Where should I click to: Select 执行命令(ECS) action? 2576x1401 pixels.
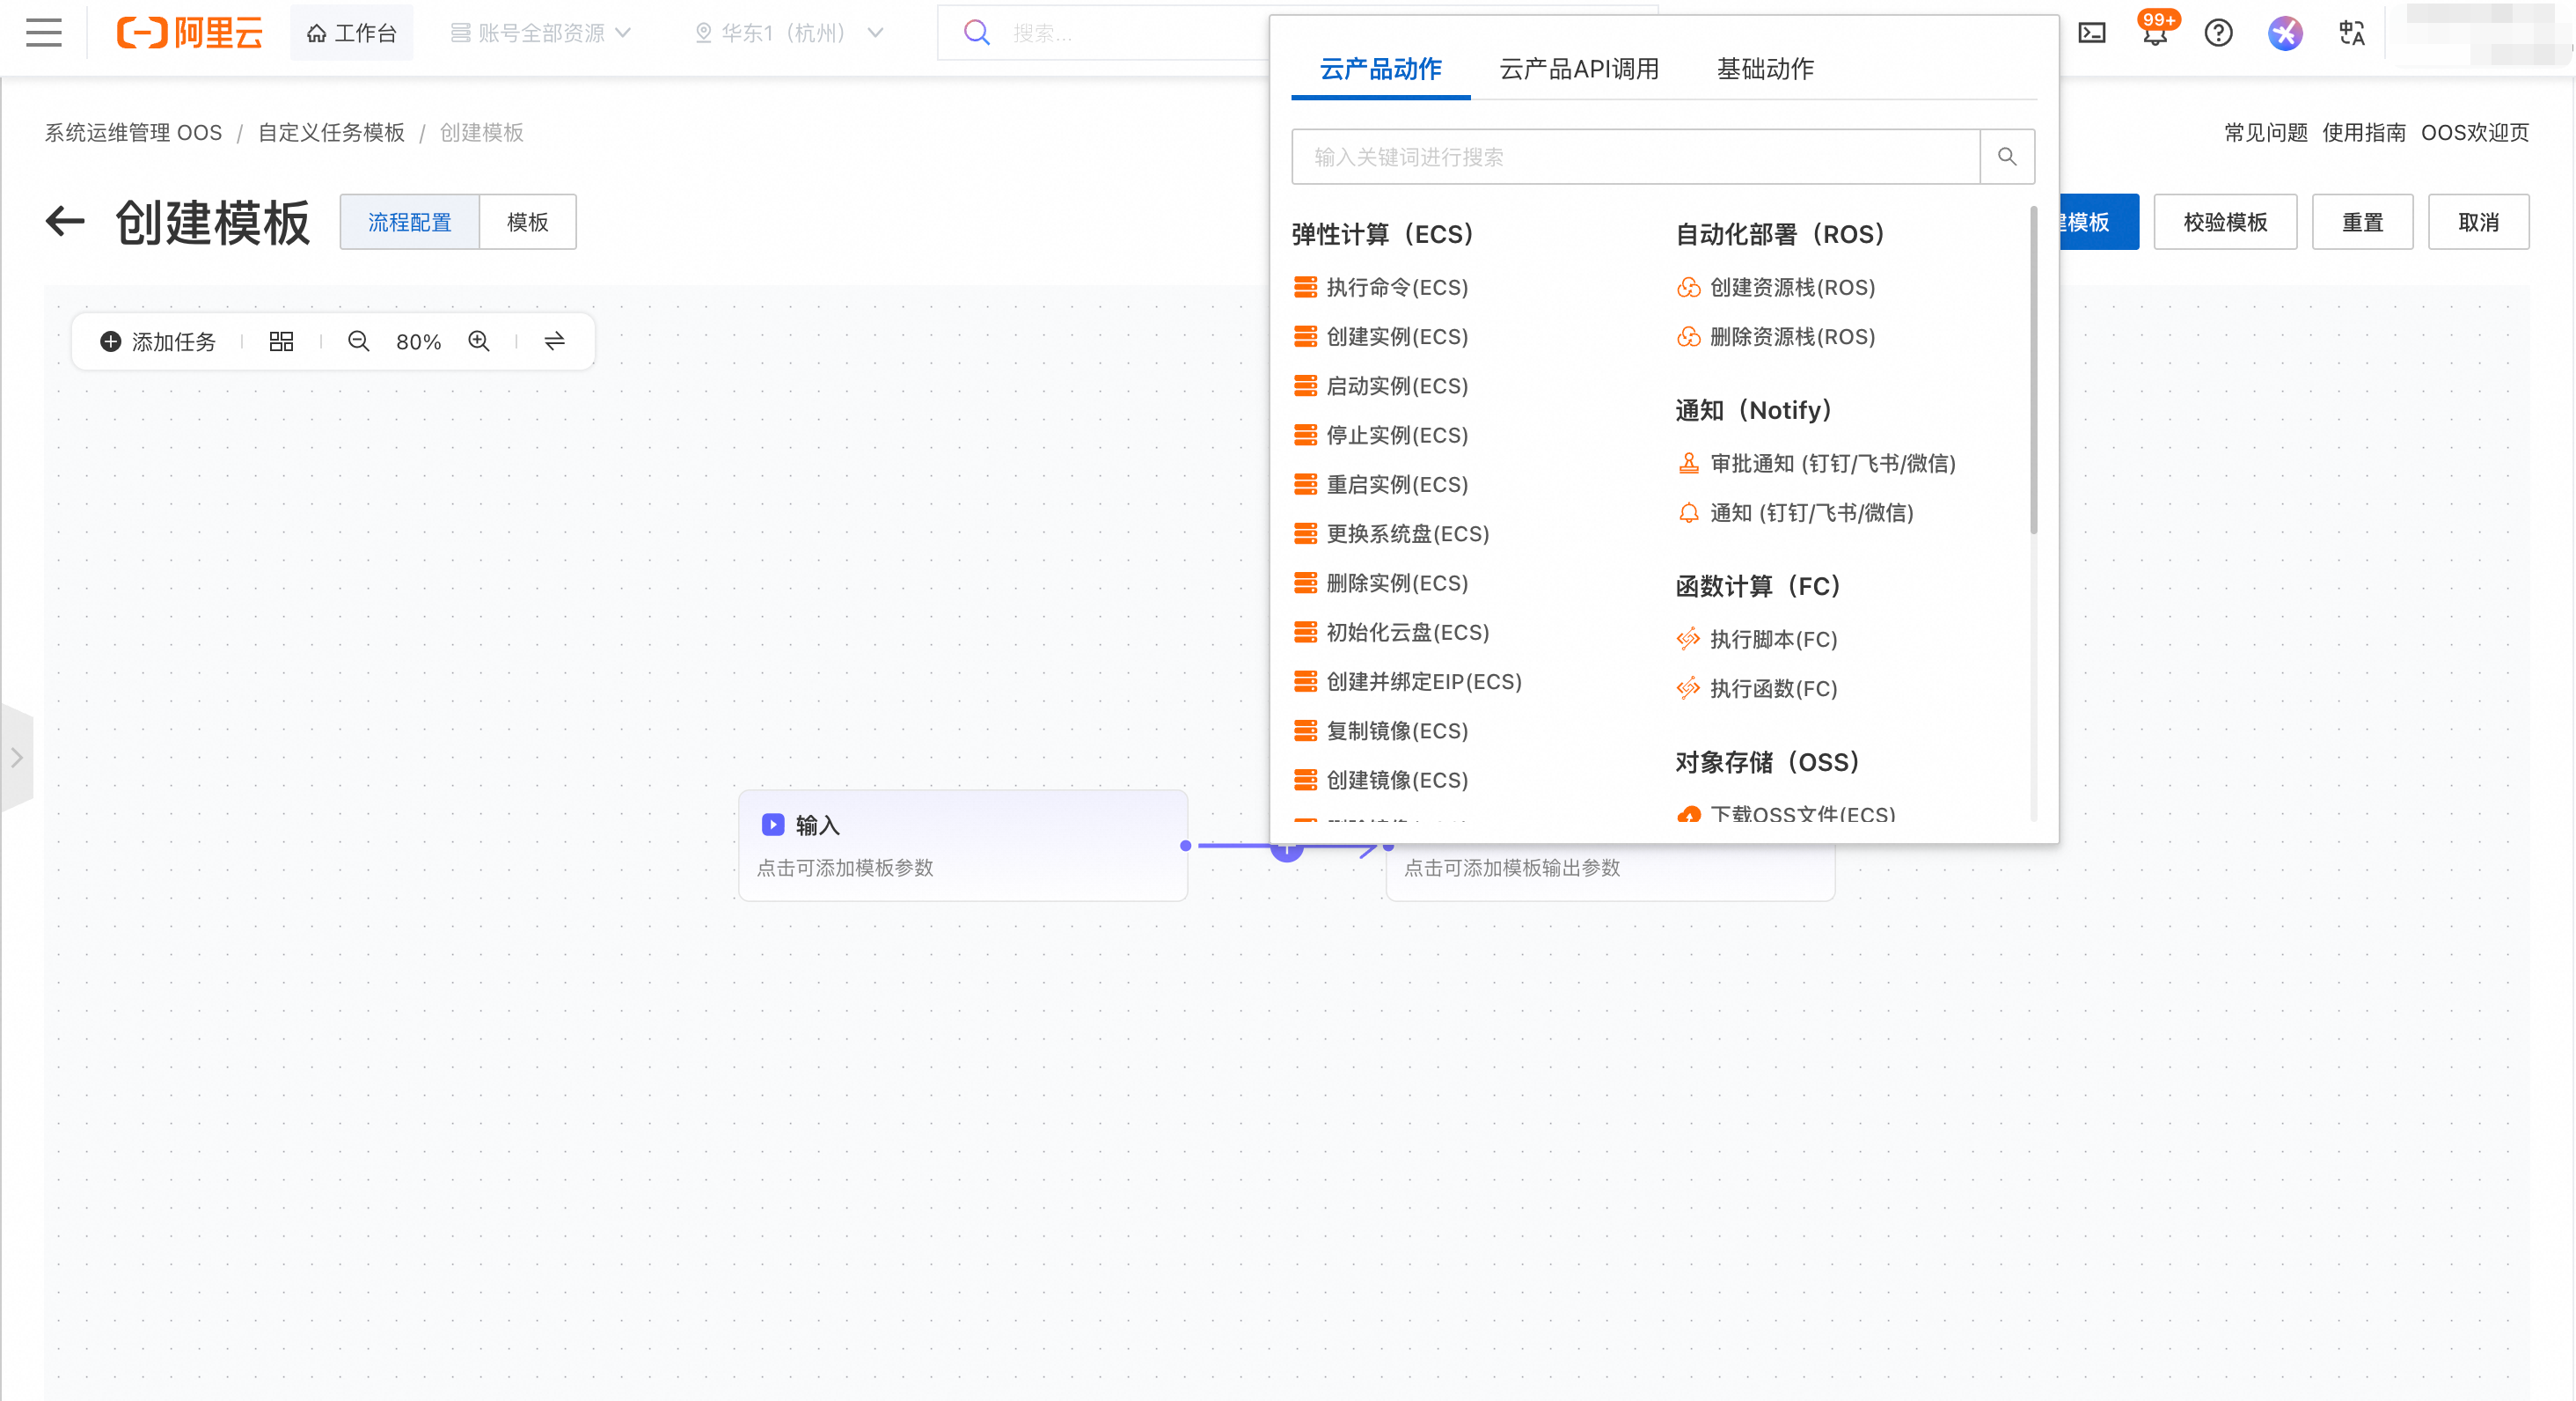tap(1396, 288)
